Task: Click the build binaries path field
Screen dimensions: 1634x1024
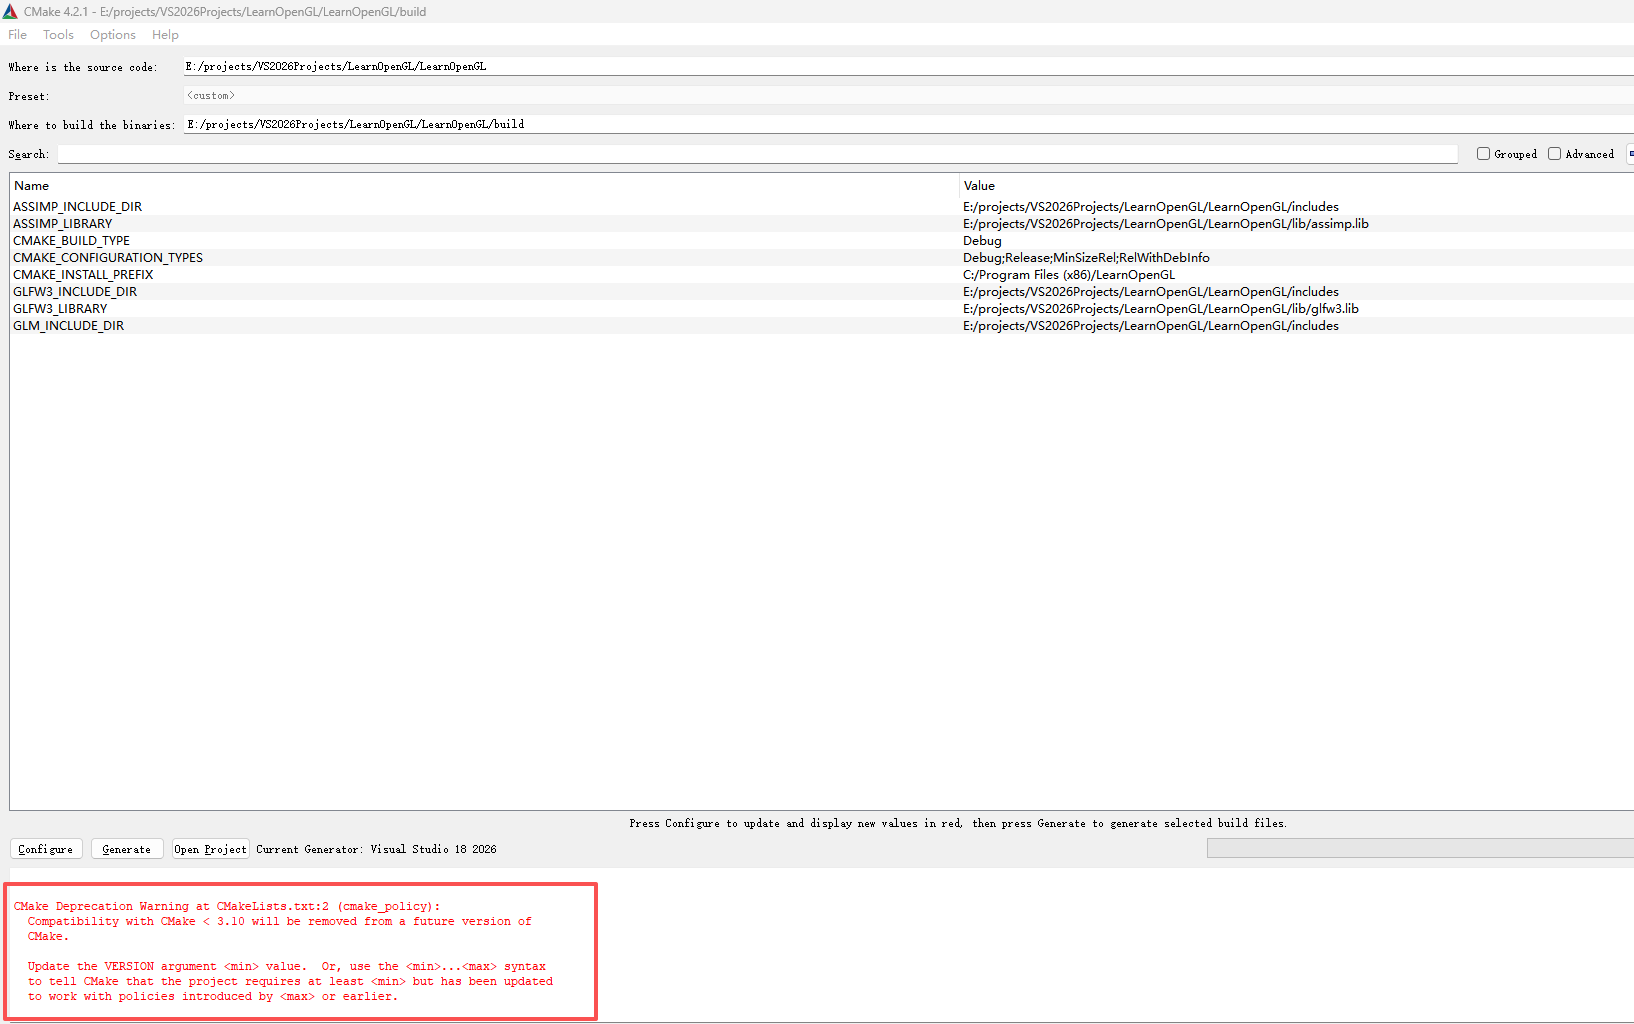Action: (908, 124)
